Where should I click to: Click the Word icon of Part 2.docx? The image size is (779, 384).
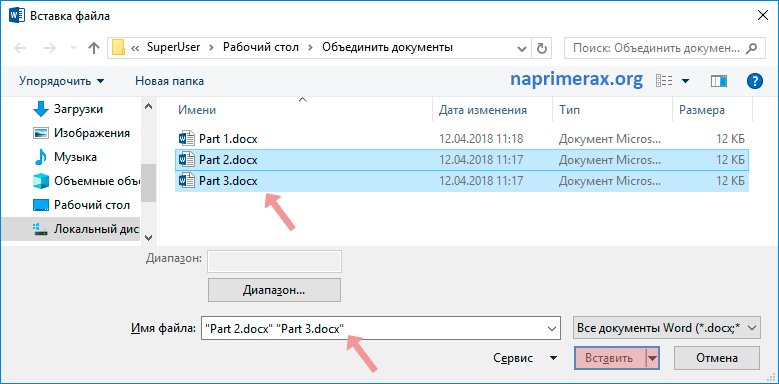186,159
